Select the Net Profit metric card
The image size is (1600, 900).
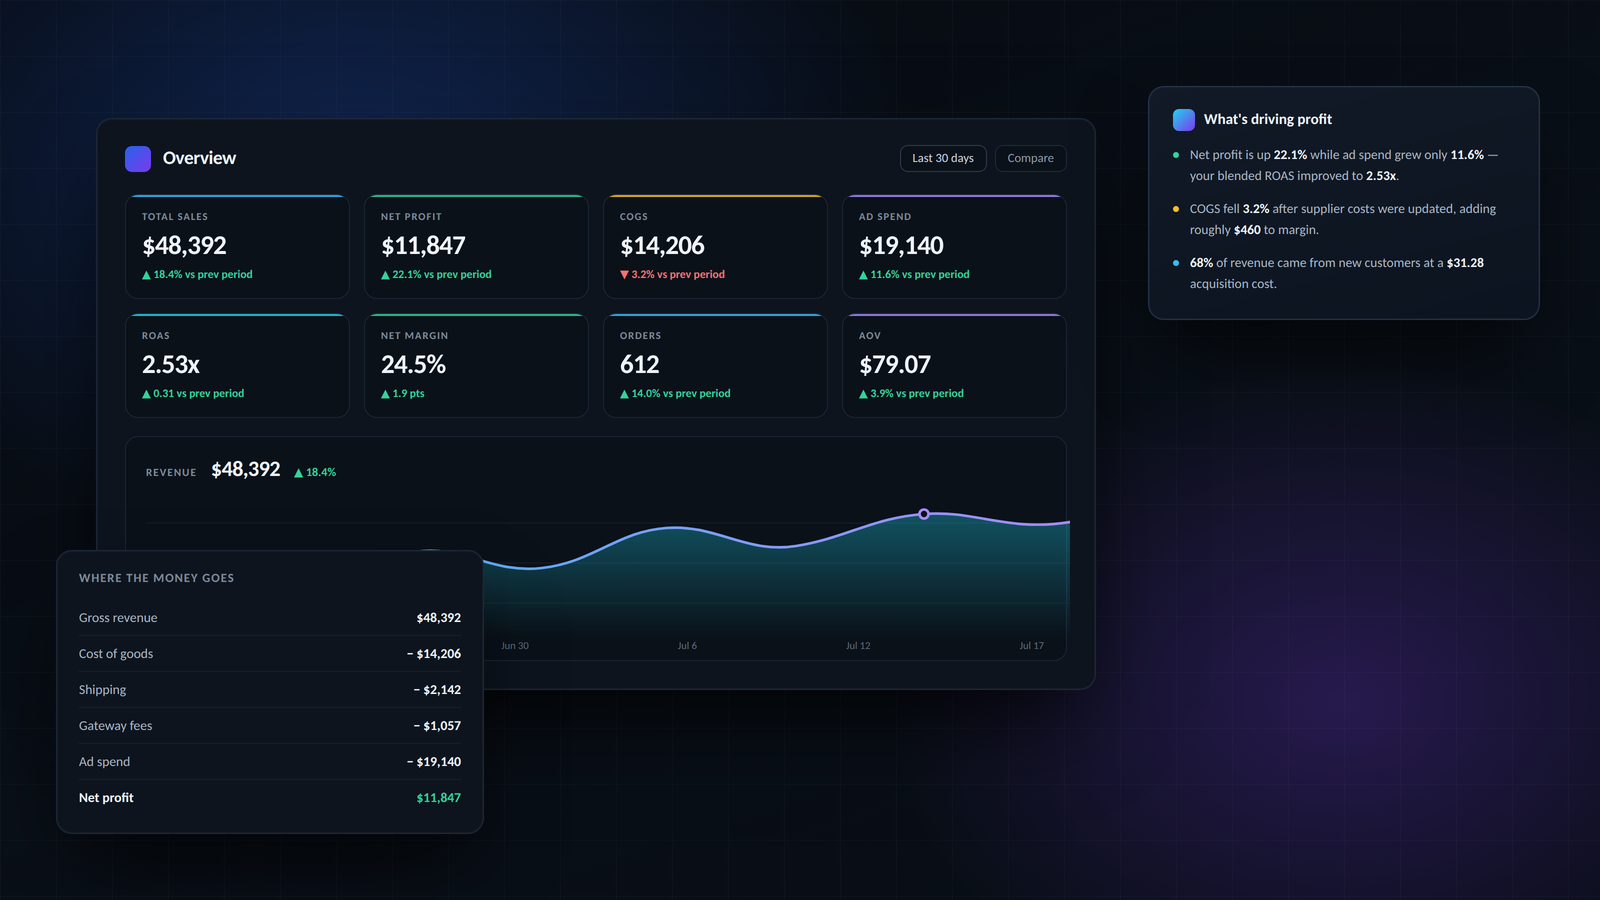pos(476,246)
